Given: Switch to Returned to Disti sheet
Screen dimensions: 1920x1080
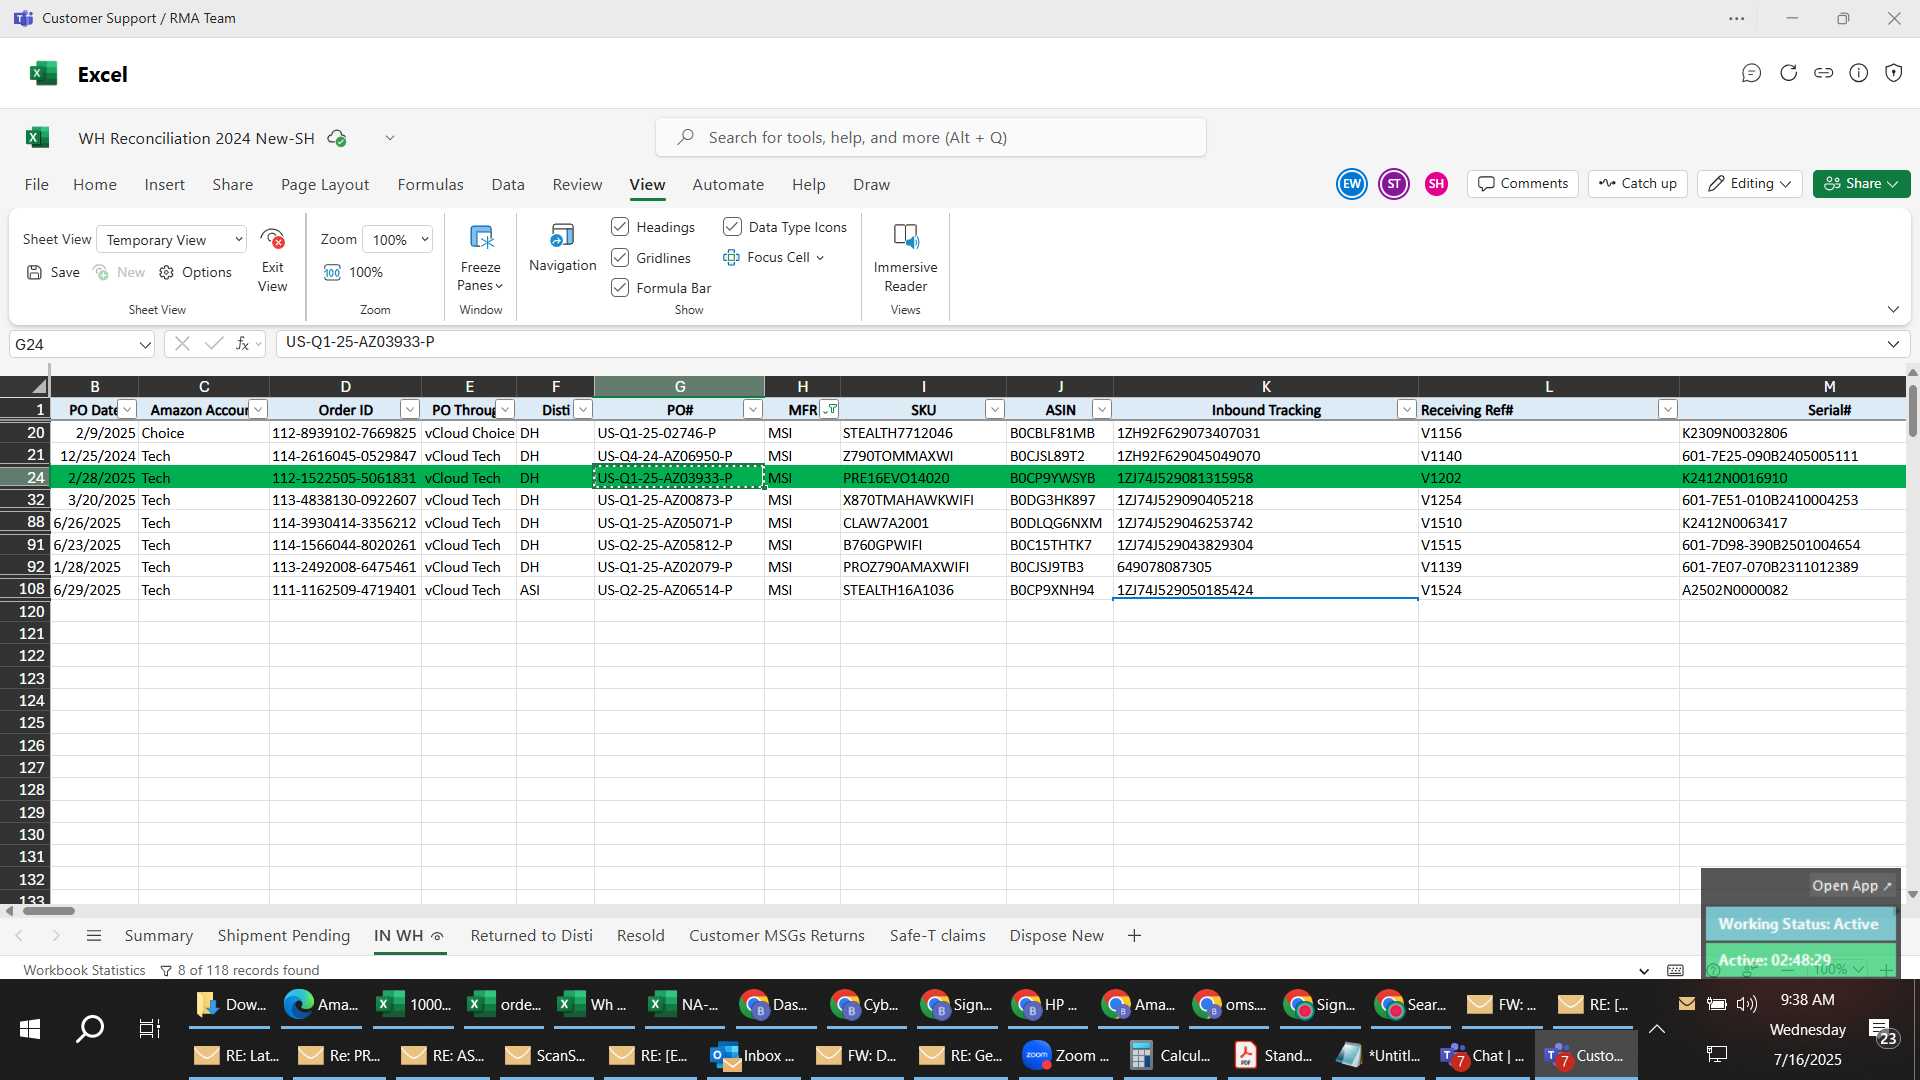Looking at the screenshot, I should (x=531, y=936).
